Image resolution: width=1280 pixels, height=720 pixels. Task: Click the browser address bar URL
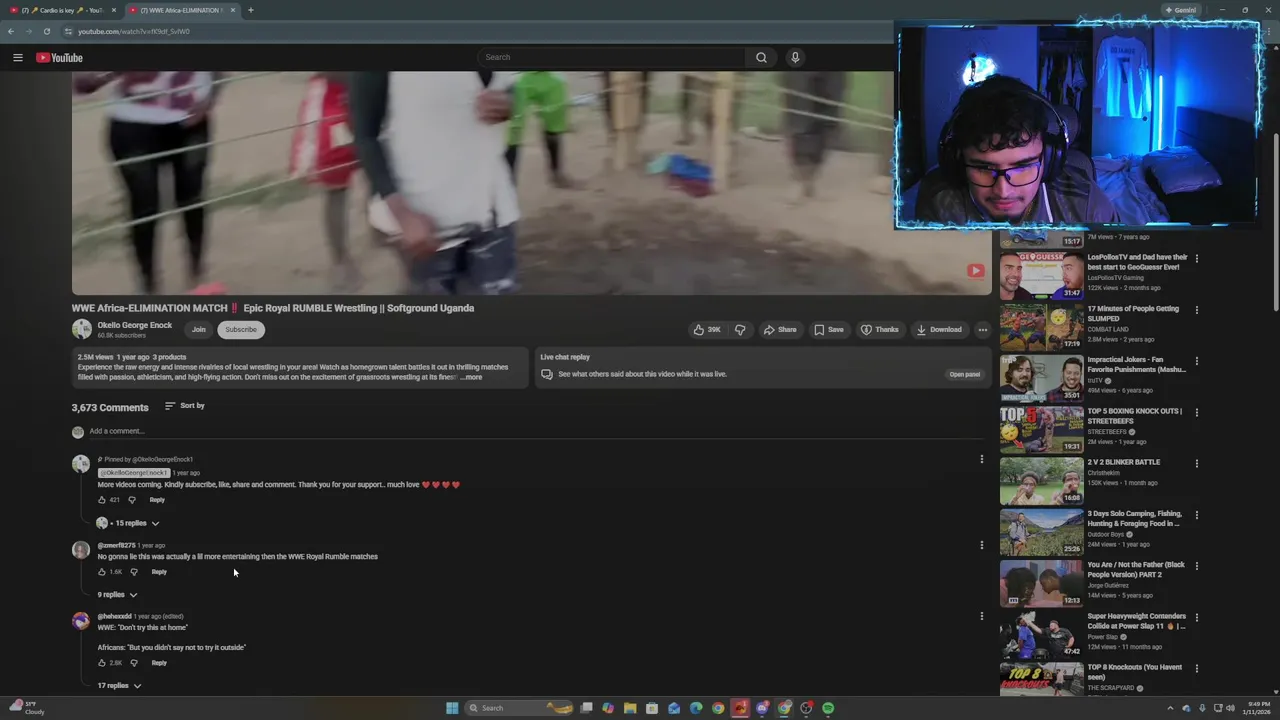(x=134, y=31)
